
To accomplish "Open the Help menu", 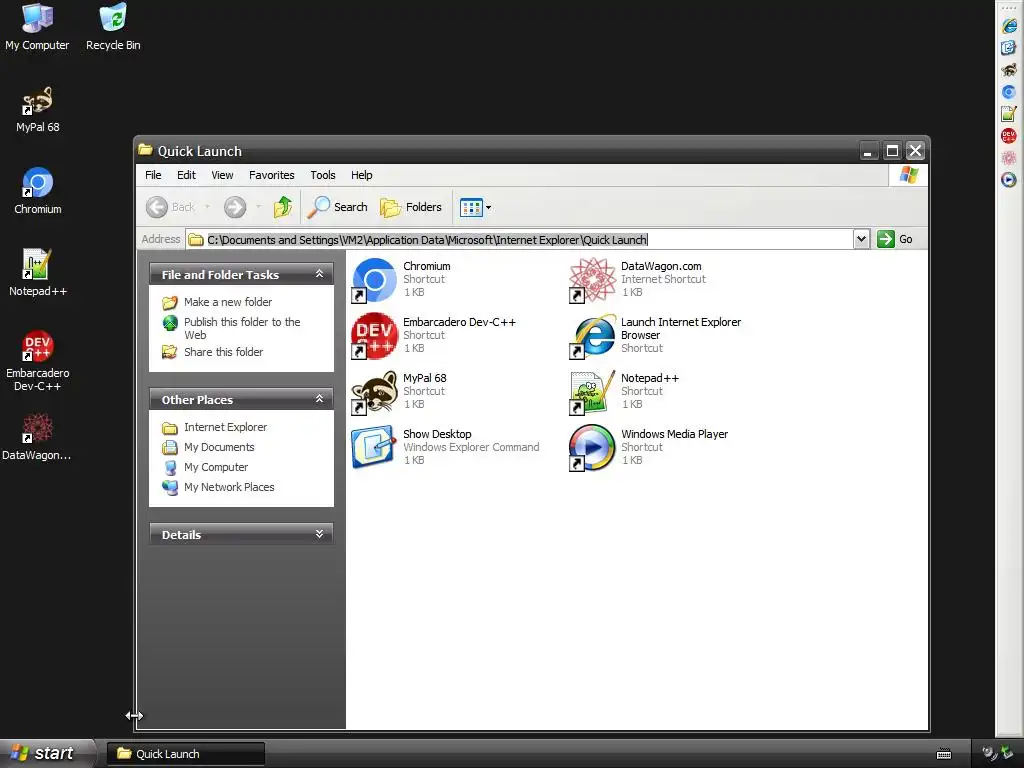I will 361,175.
